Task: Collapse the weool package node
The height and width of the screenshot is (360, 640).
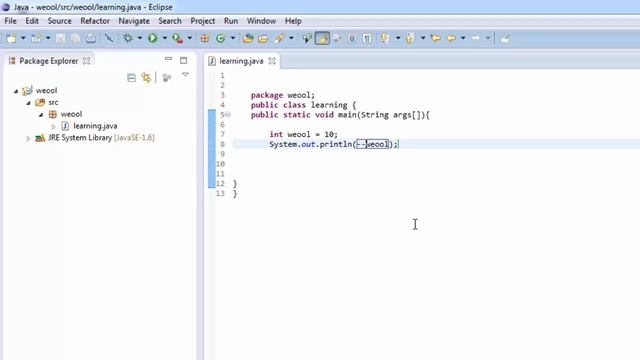Action: [41, 115]
